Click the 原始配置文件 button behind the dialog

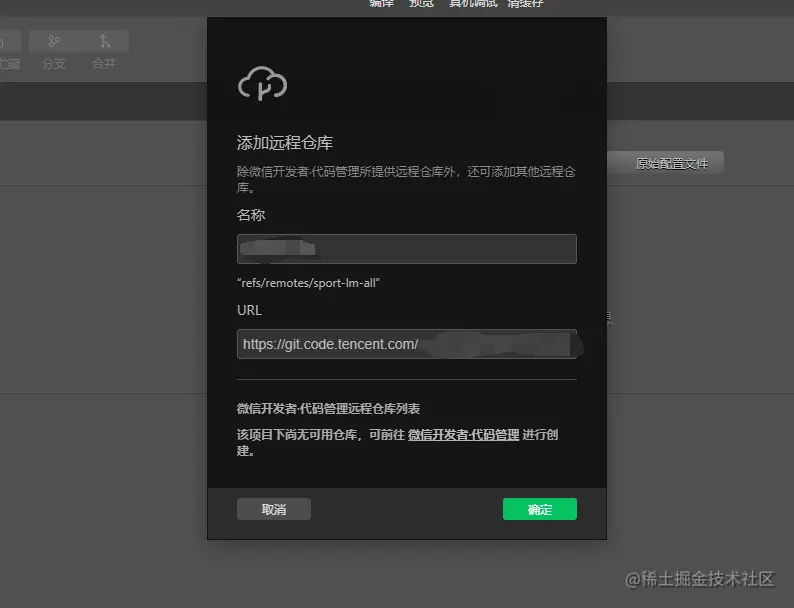pyautogui.click(x=667, y=163)
